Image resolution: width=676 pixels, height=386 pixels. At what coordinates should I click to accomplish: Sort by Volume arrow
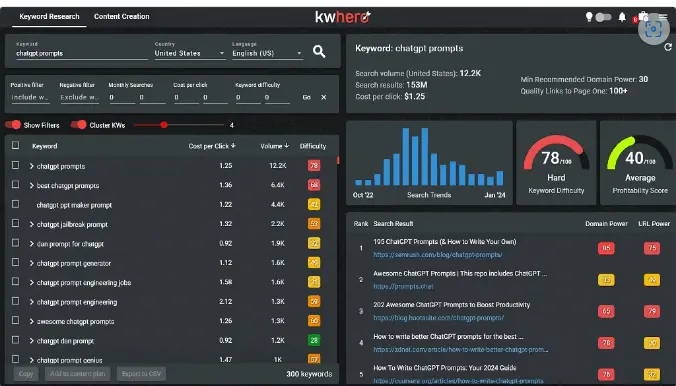(286, 146)
